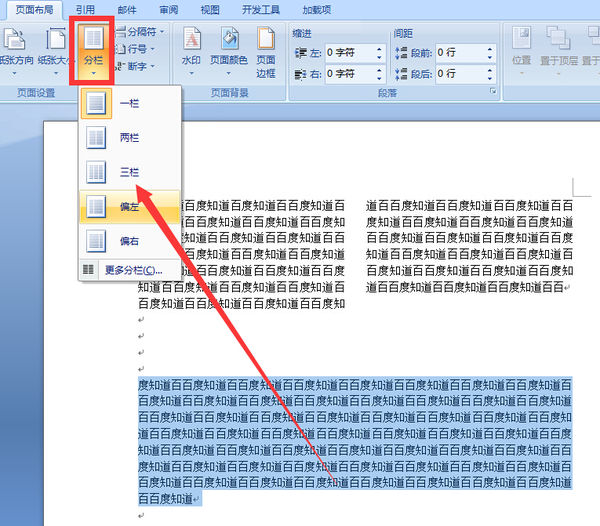Switch to the 开发工具 tab

(x=261, y=10)
